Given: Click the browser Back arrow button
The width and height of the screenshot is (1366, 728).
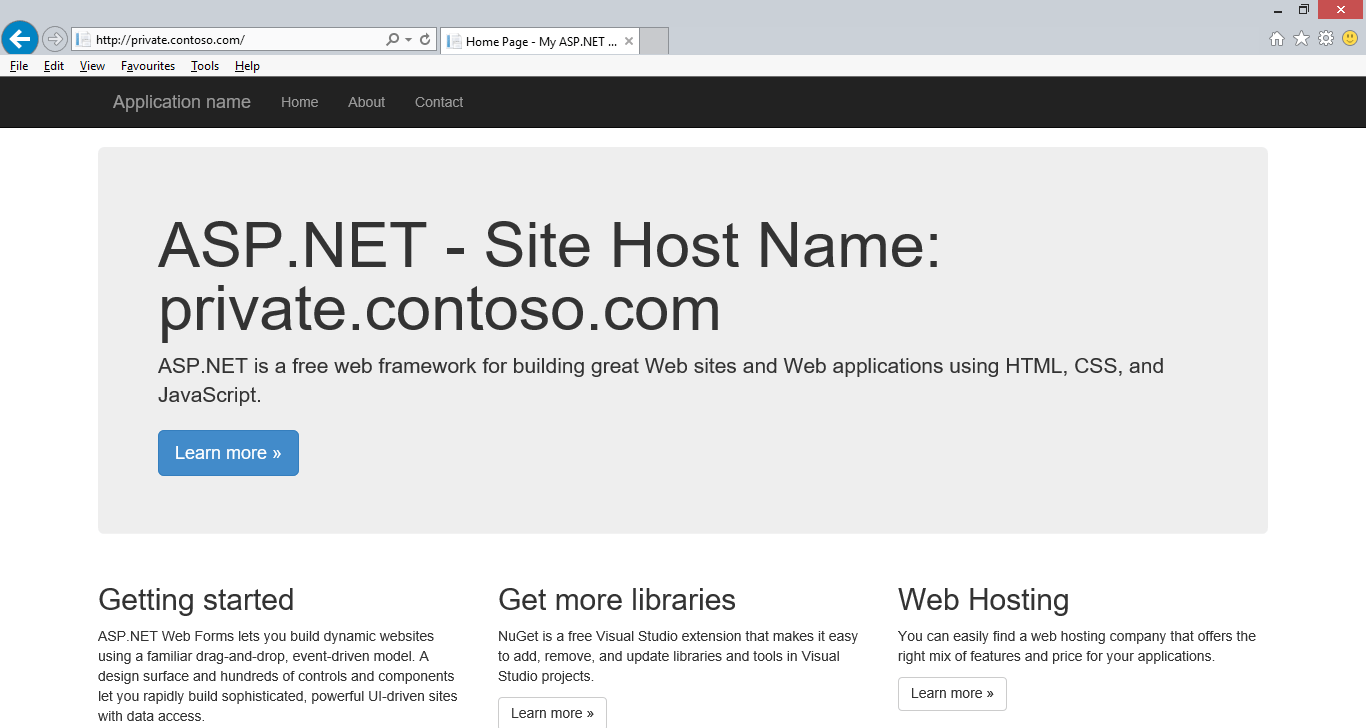Looking at the screenshot, I should tap(20, 39).
